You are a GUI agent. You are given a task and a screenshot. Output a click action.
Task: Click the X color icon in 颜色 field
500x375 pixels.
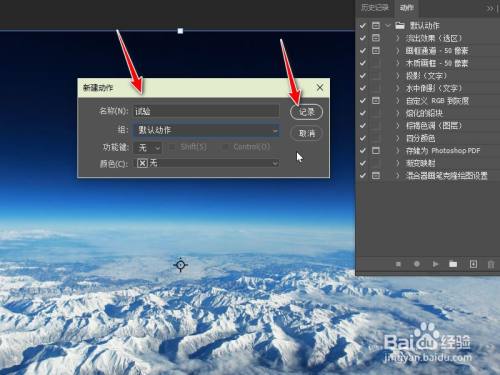(x=142, y=163)
